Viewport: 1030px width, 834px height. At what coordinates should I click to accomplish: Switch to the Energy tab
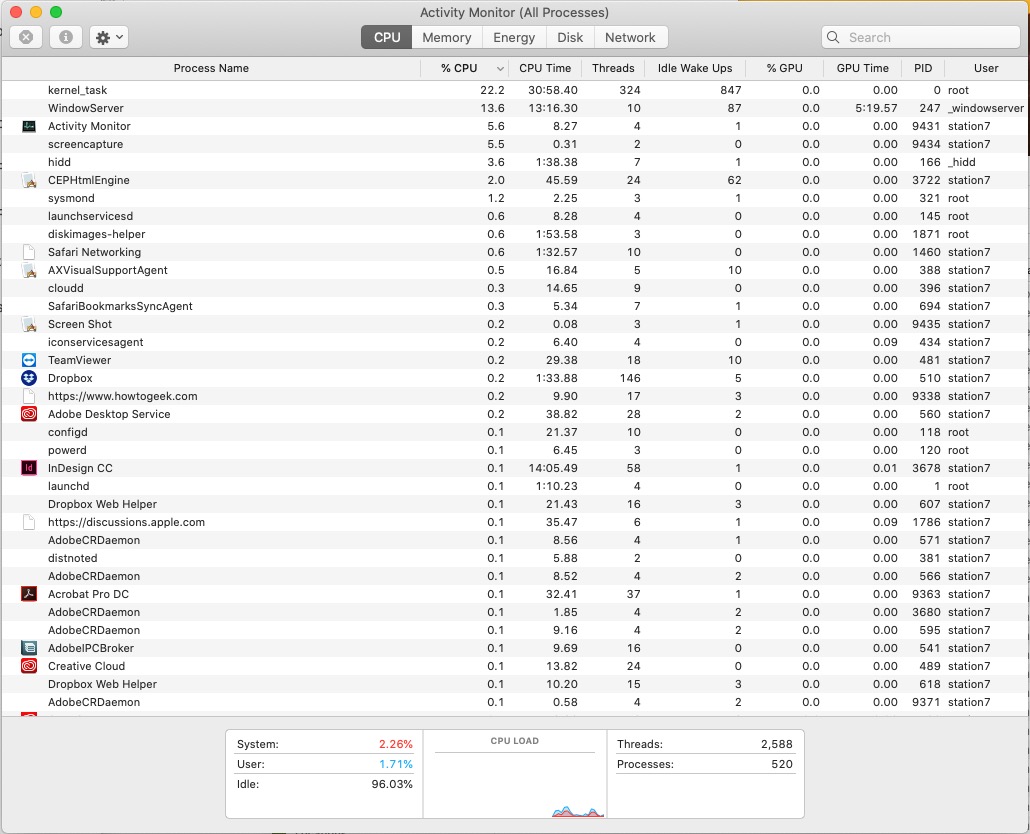(x=514, y=37)
